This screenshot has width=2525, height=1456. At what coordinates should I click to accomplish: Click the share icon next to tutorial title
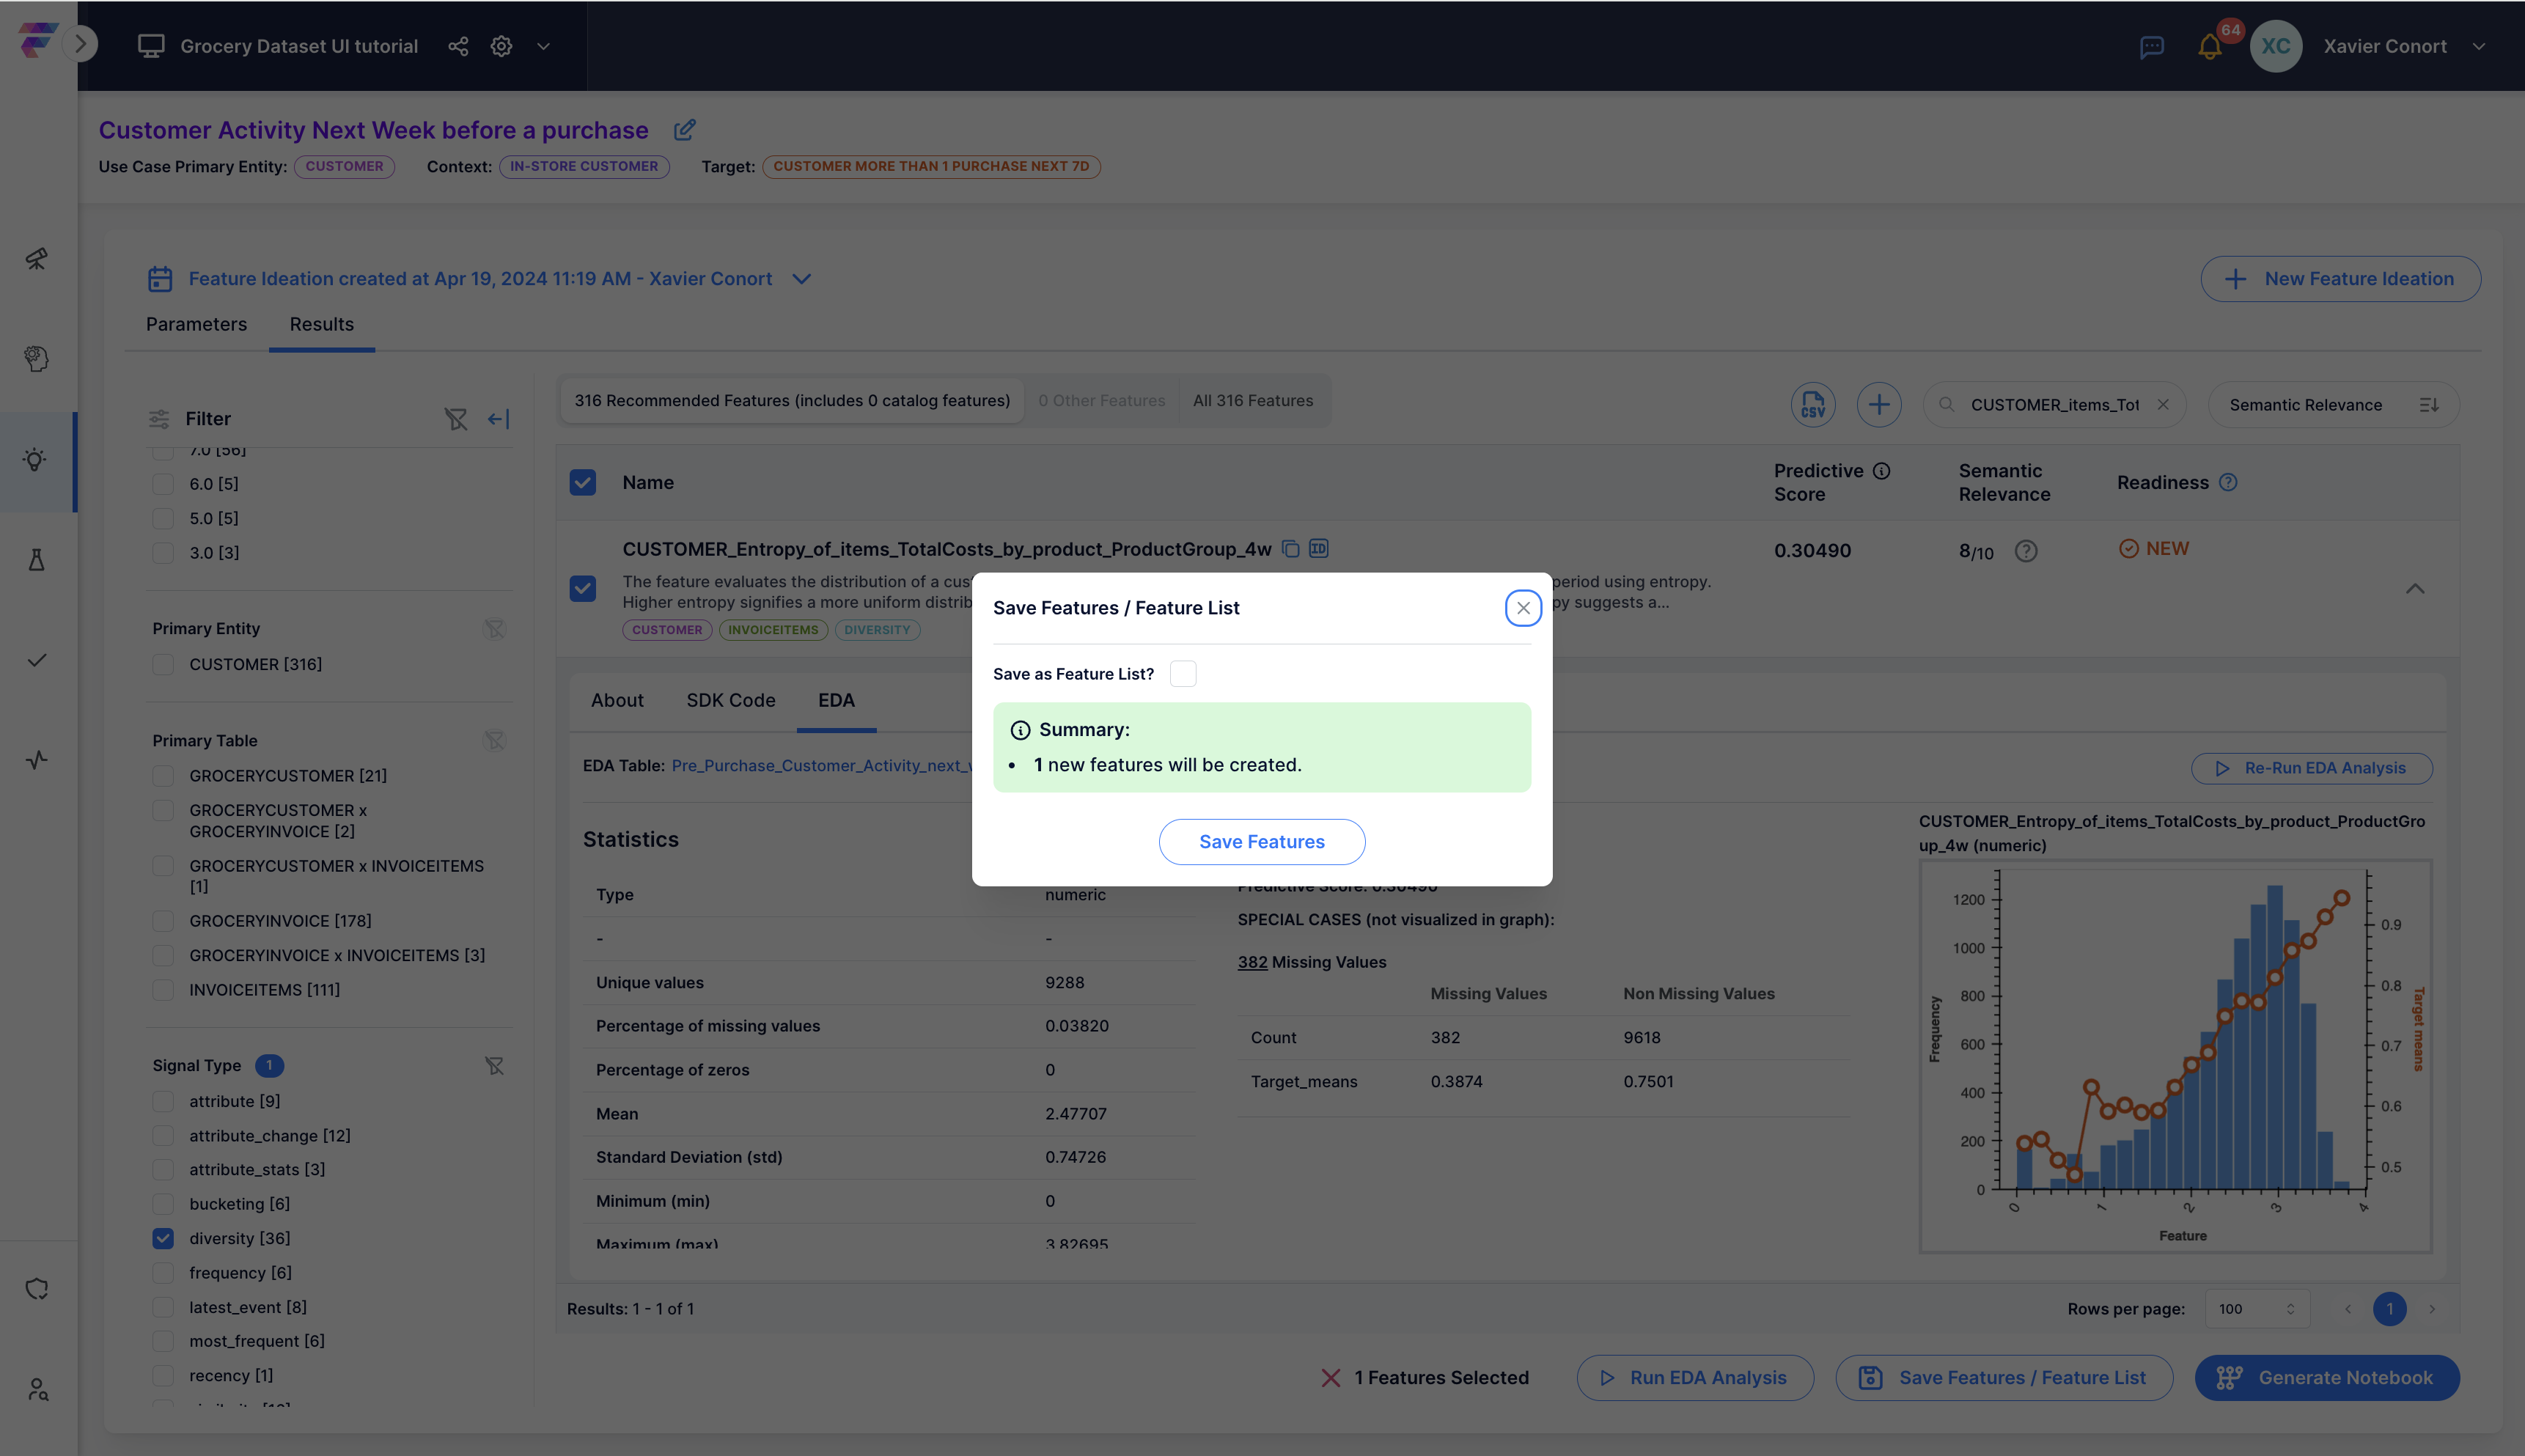[458, 46]
